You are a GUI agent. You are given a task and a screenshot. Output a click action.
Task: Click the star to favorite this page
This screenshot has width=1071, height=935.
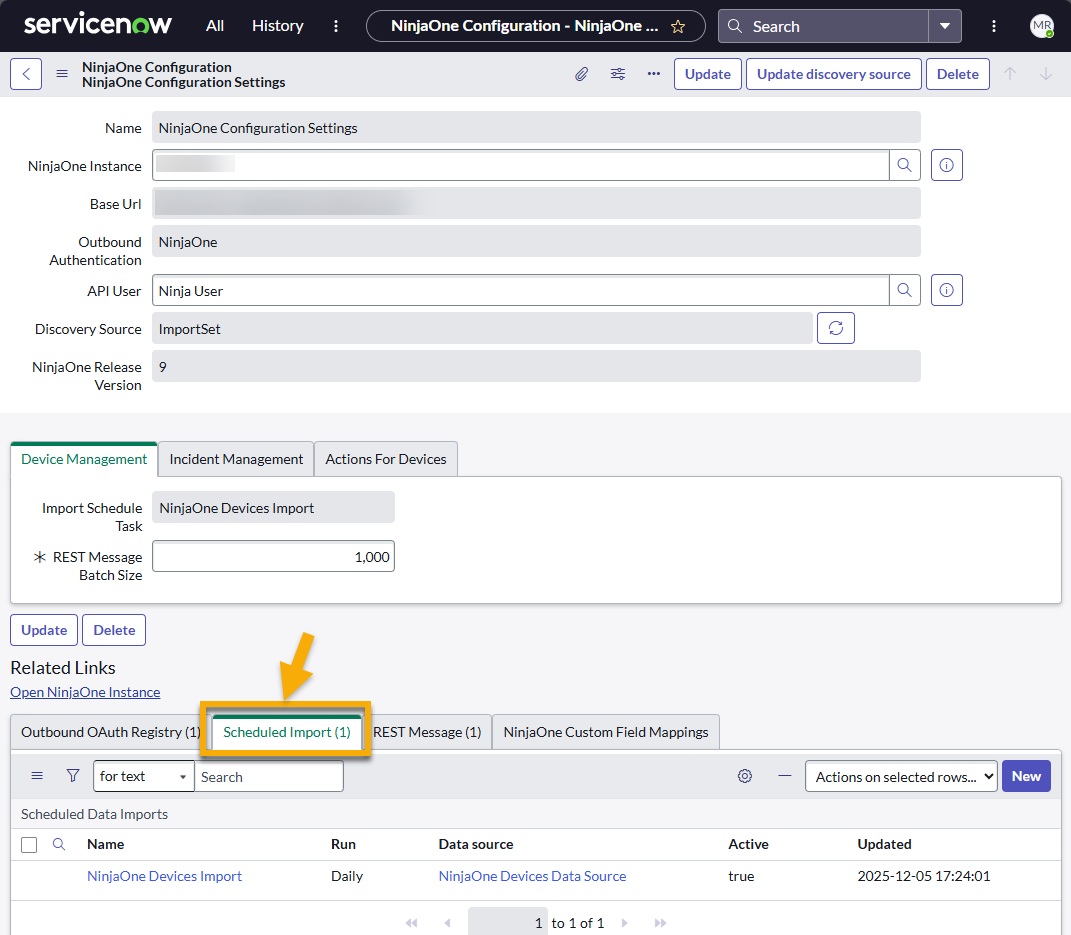[x=678, y=26]
